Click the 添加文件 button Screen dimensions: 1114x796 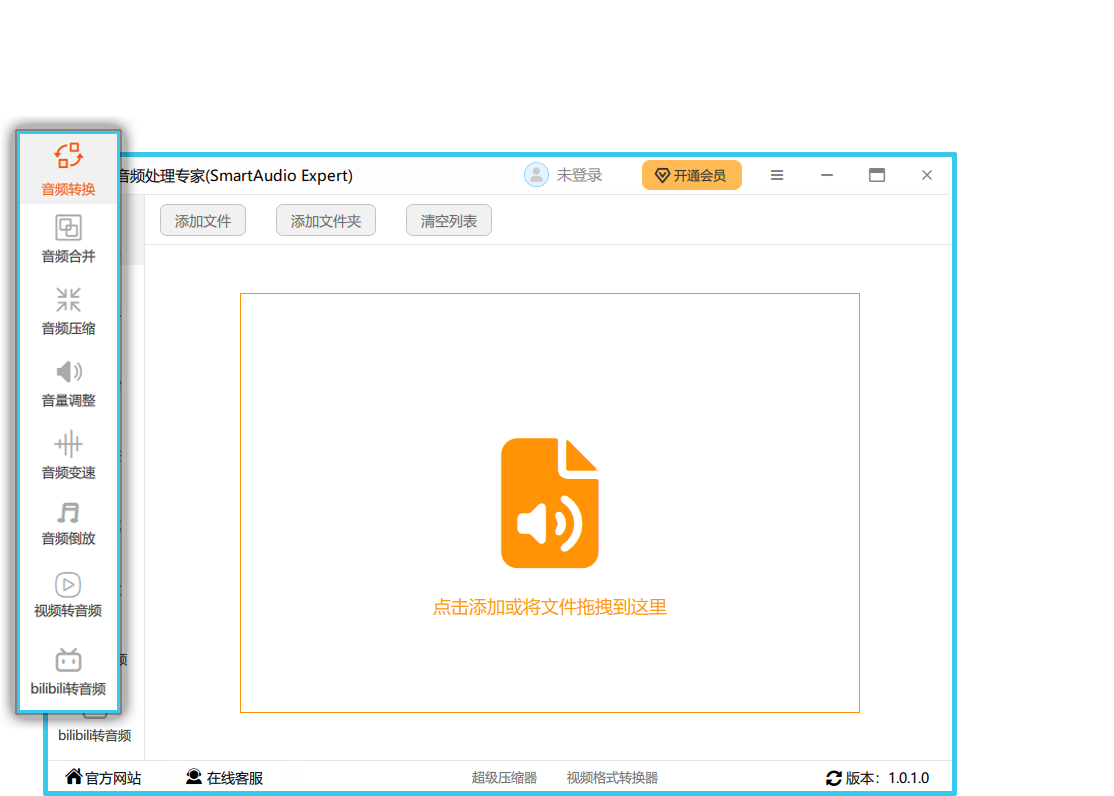click(x=203, y=221)
